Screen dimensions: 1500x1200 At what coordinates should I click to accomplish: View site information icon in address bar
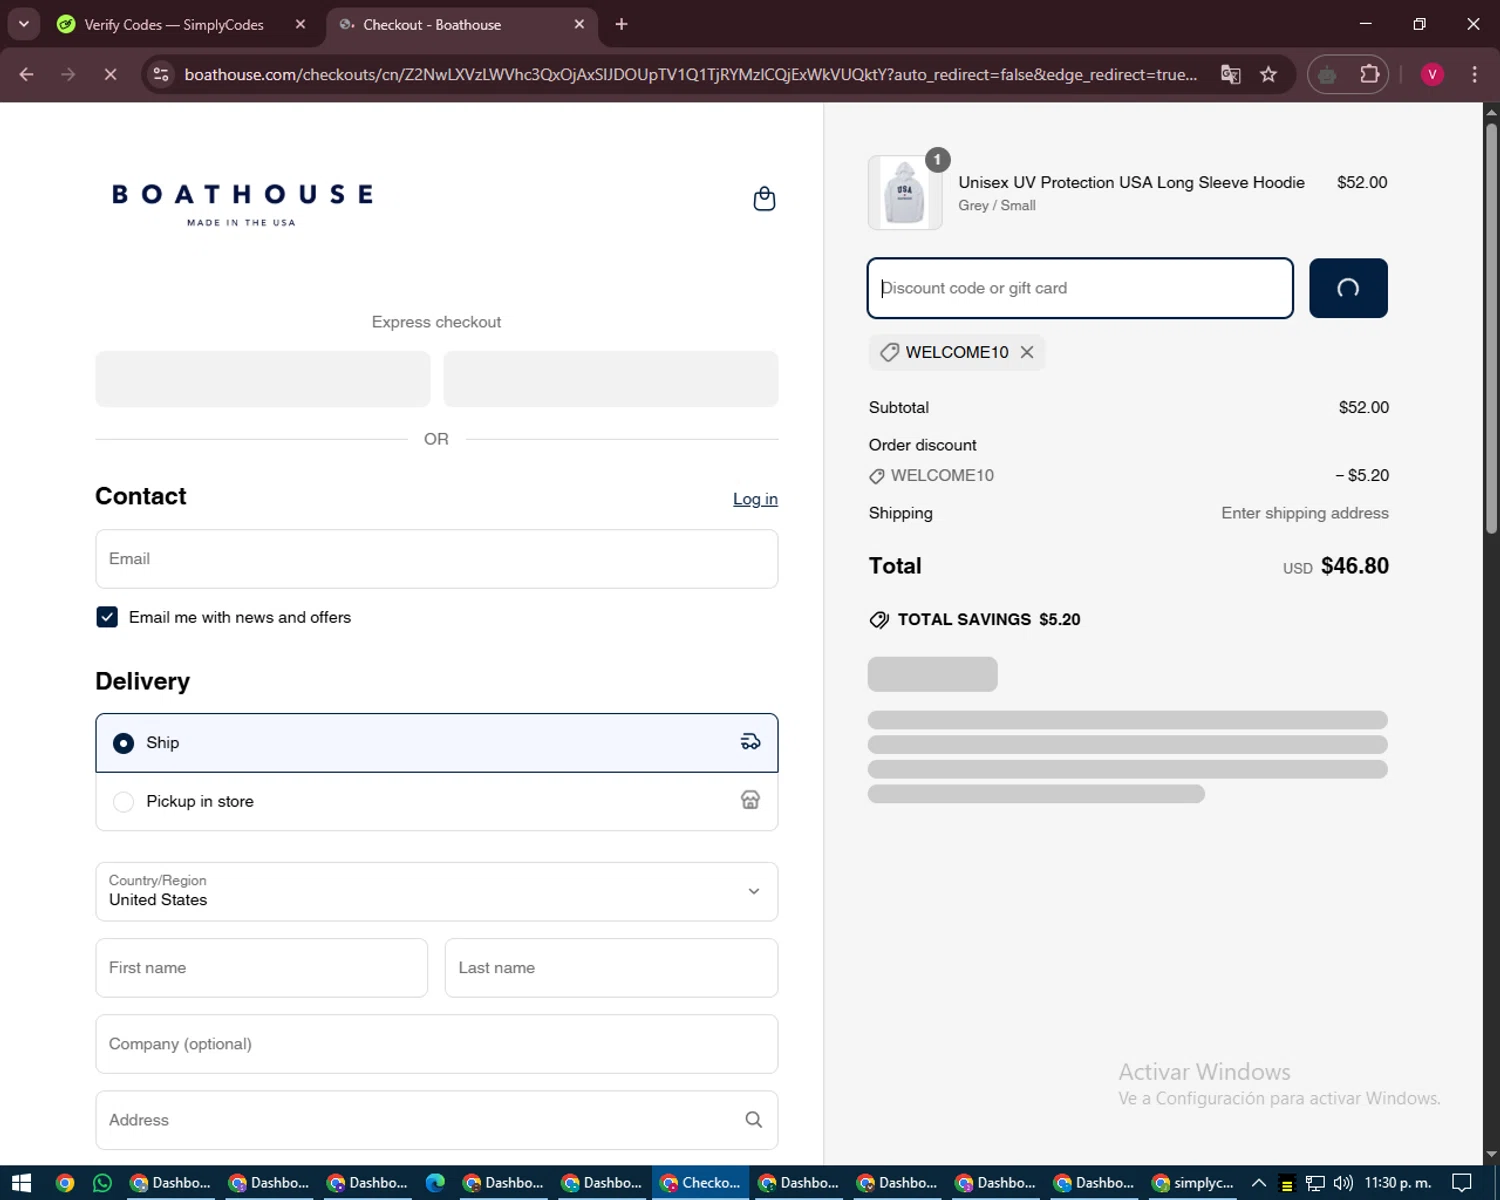(x=161, y=74)
